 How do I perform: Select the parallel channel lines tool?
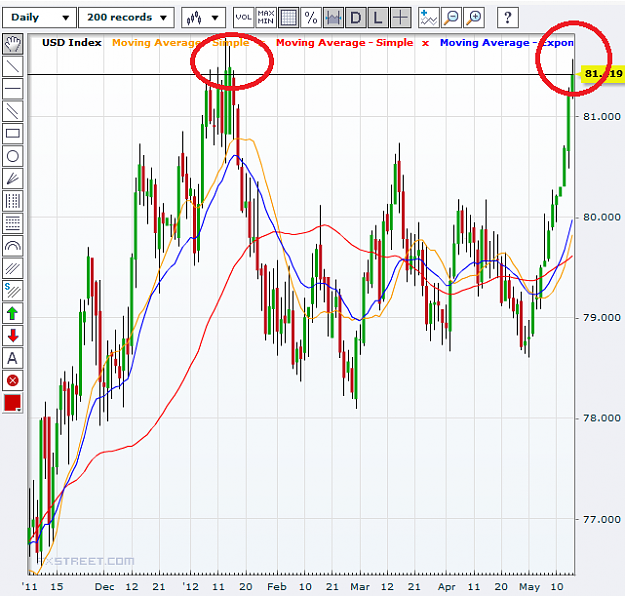pos(12,111)
